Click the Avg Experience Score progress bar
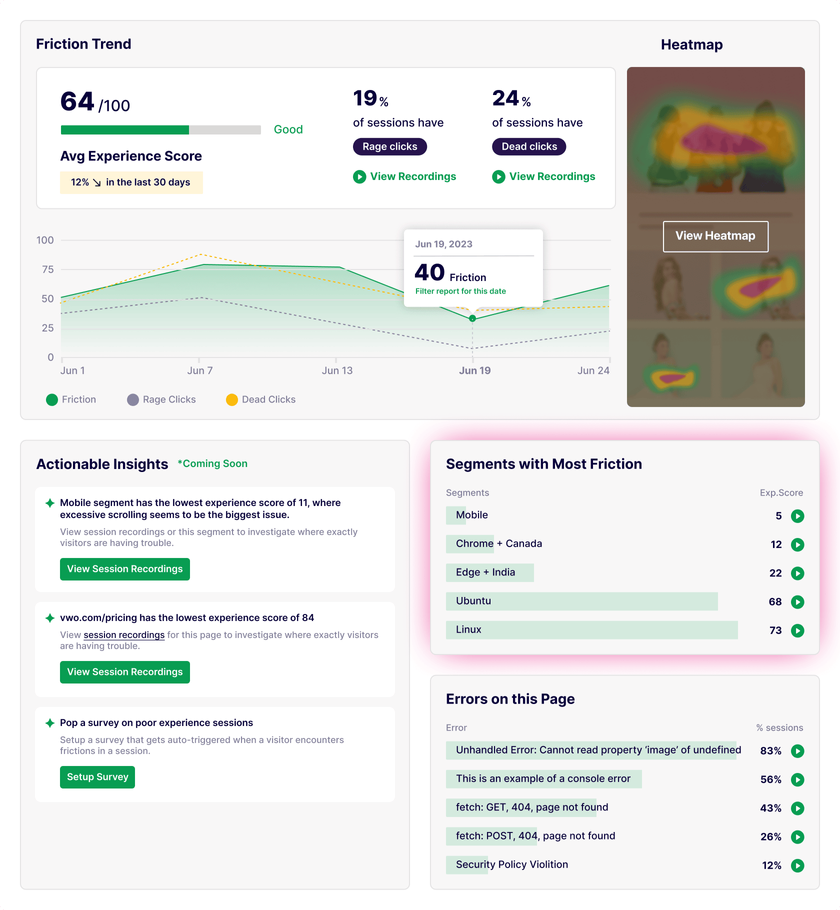The height and width of the screenshot is (910, 840). [x=160, y=130]
